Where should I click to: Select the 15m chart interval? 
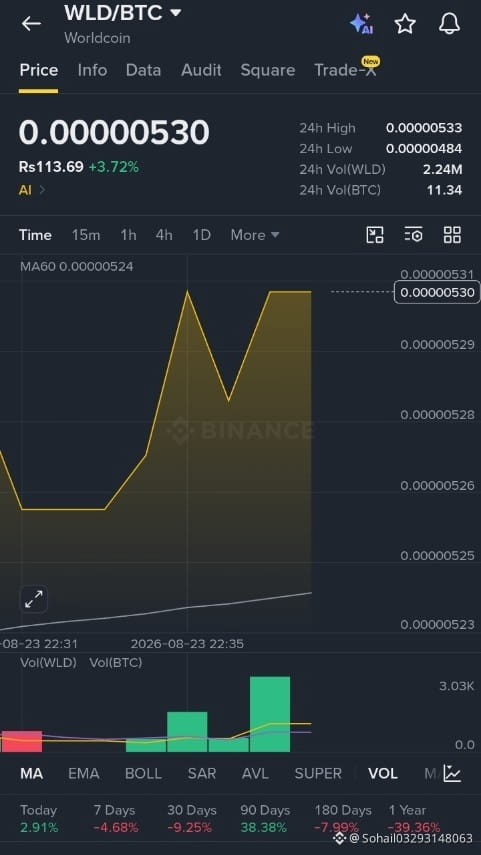click(x=86, y=235)
